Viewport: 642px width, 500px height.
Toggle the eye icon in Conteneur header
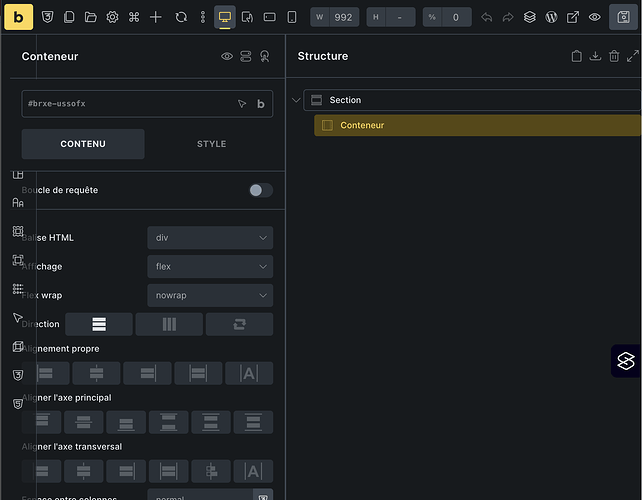pyautogui.click(x=227, y=56)
